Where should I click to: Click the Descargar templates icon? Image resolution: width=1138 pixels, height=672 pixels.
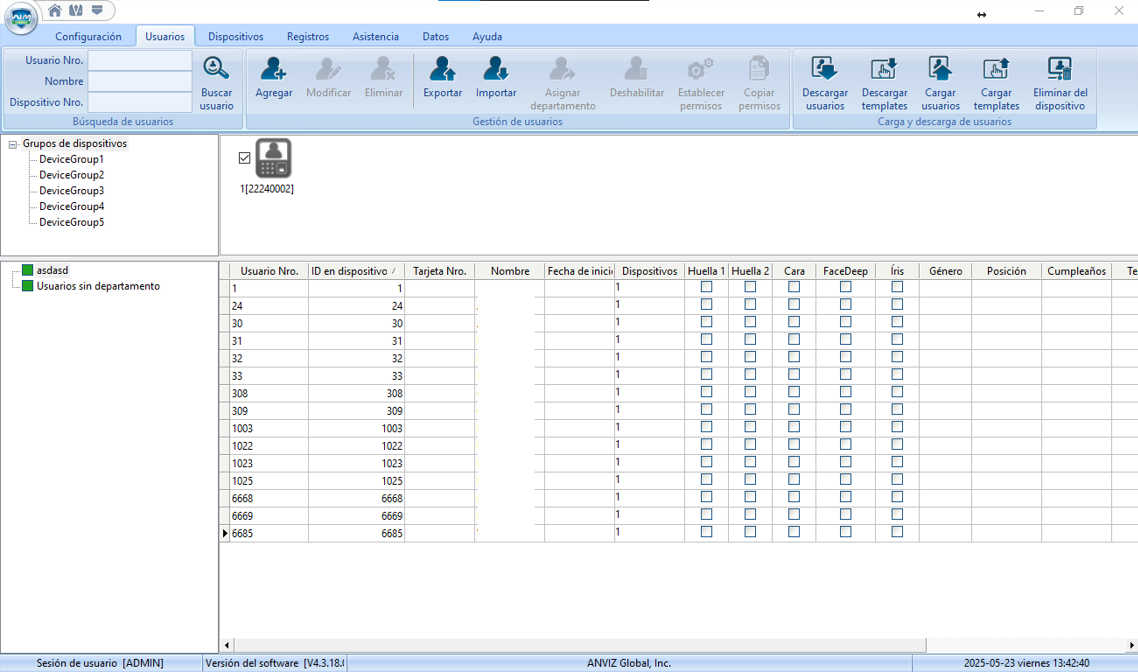(x=884, y=69)
